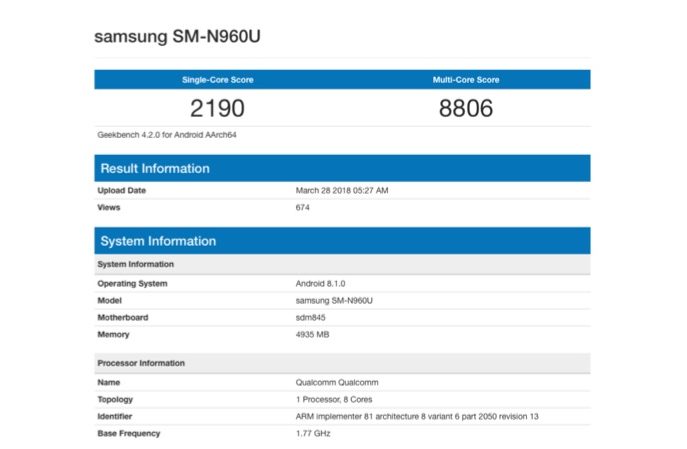Click the blue System Information section header
This screenshot has width=687, height=449.
click(x=156, y=241)
